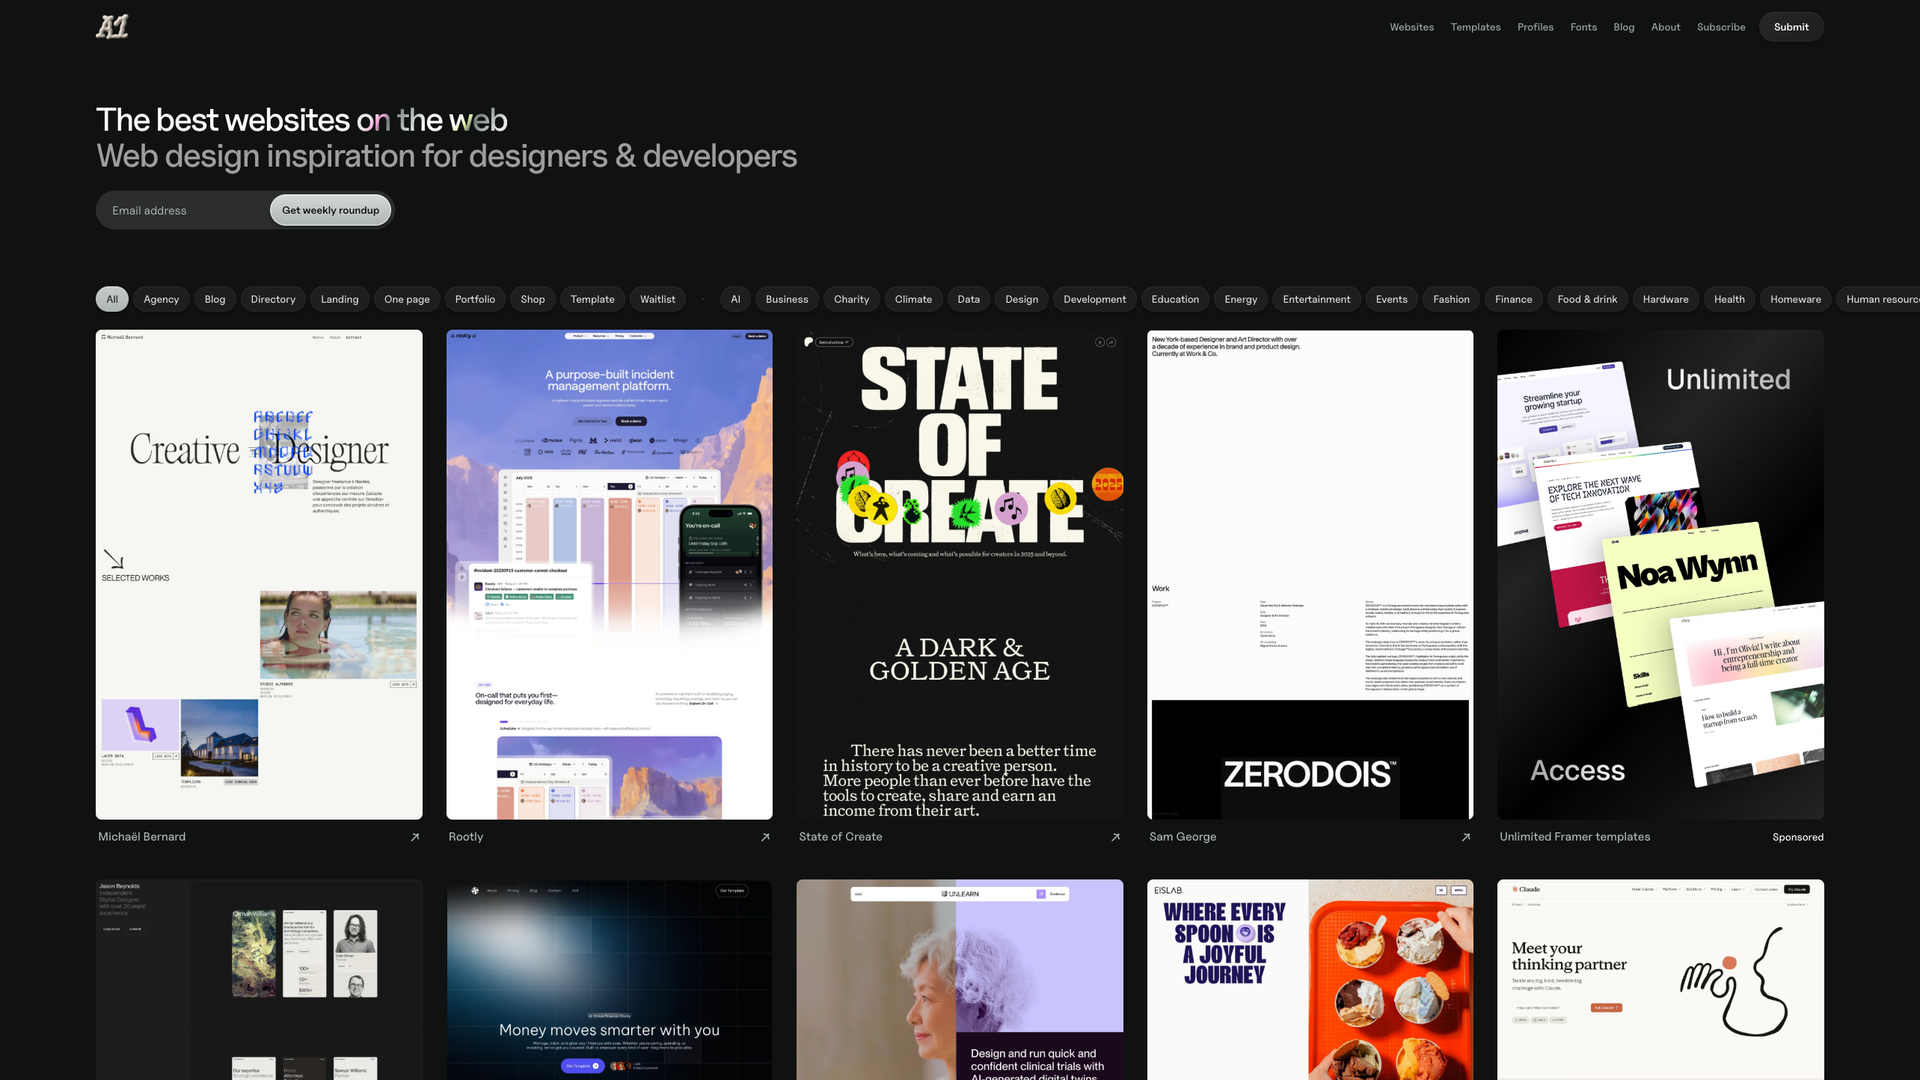
Task: Open State of Create via its arrow icon
Action: [x=1114, y=837]
